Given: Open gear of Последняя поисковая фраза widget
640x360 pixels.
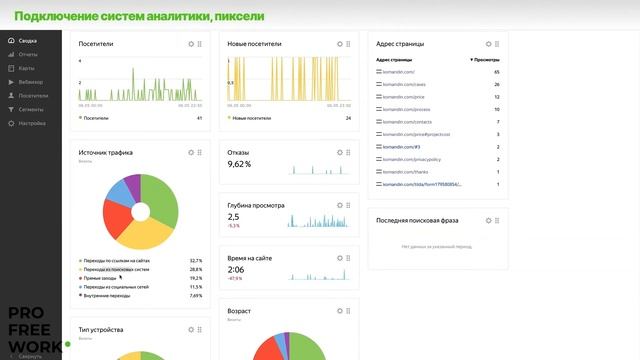Looking at the screenshot, I should pos(489,221).
